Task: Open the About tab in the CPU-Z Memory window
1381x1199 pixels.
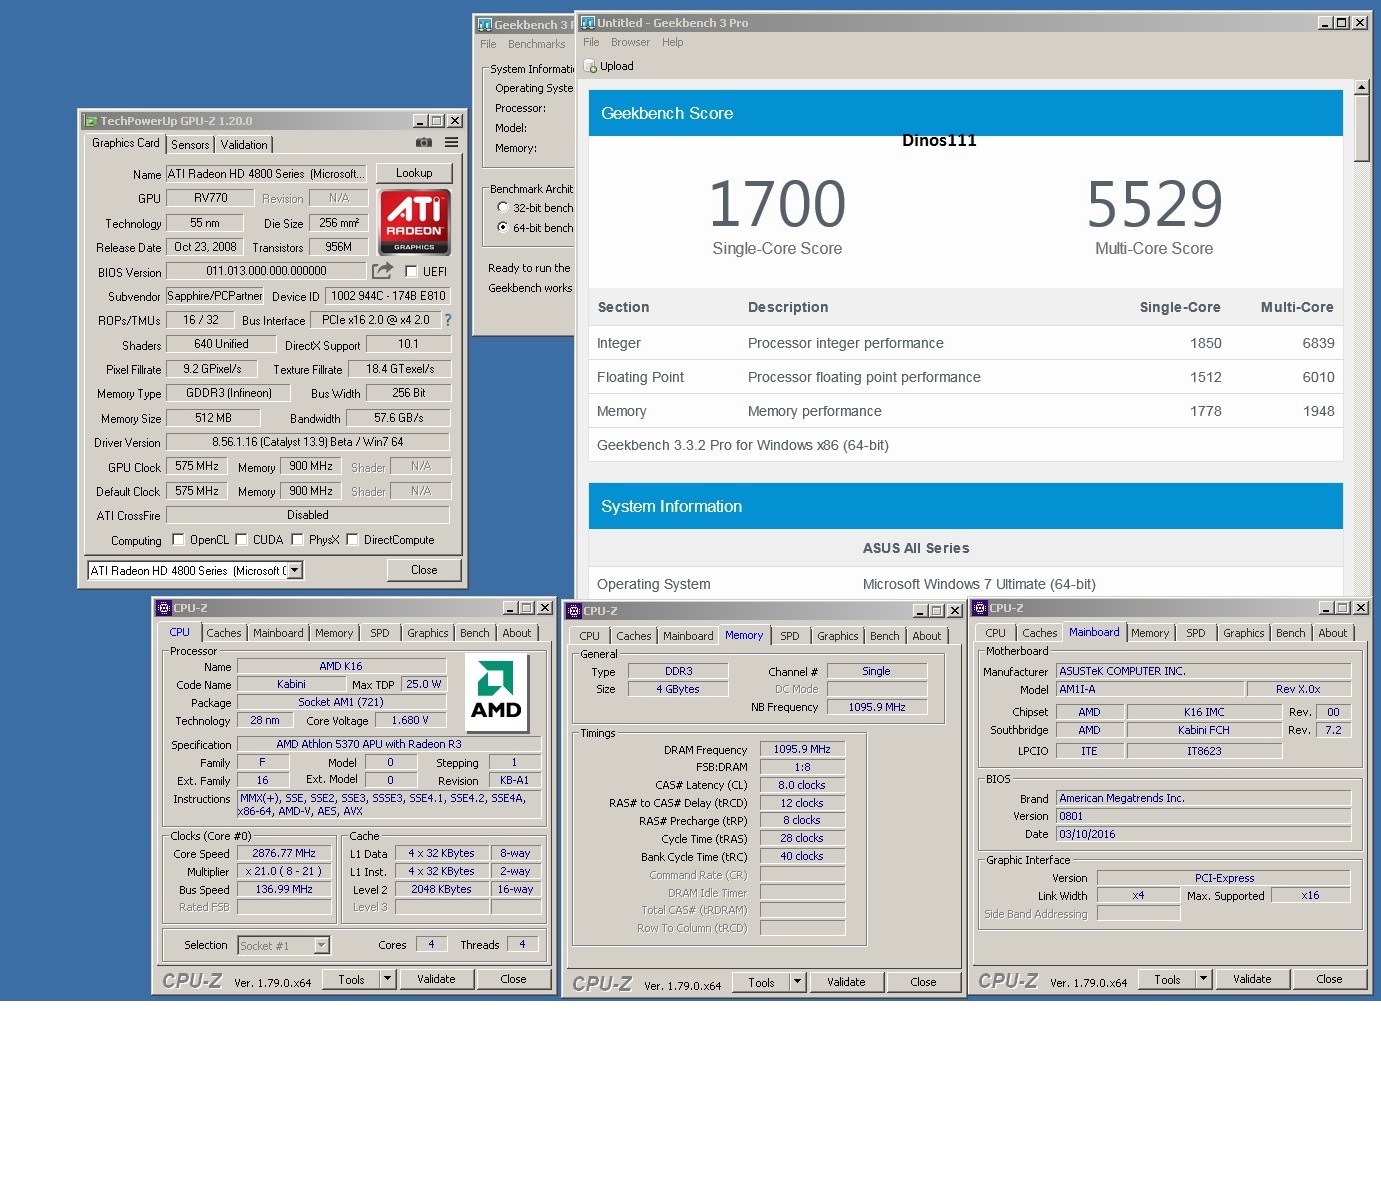Action: (x=927, y=636)
